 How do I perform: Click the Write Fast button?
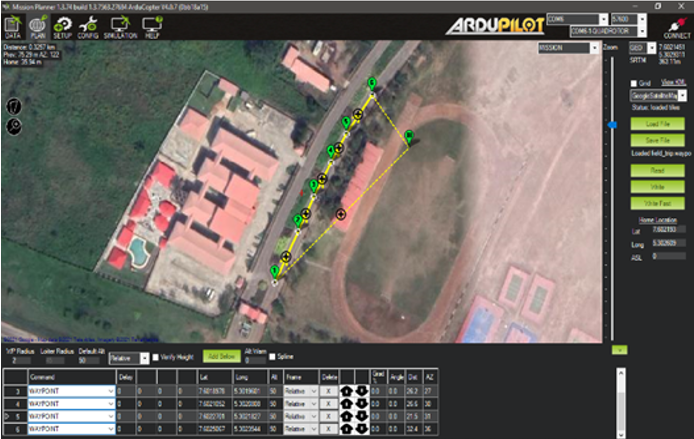pos(657,203)
